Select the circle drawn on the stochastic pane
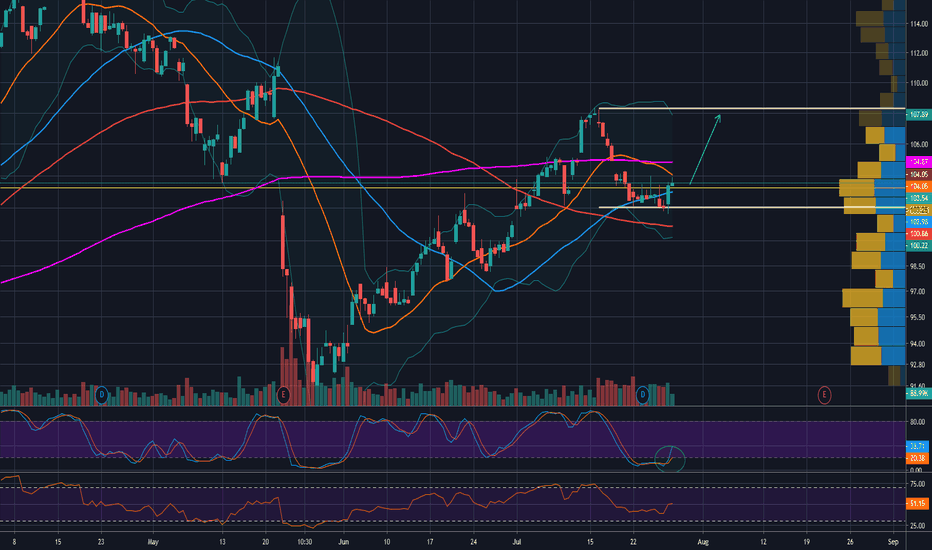932x550 pixels. pos(670,459)
